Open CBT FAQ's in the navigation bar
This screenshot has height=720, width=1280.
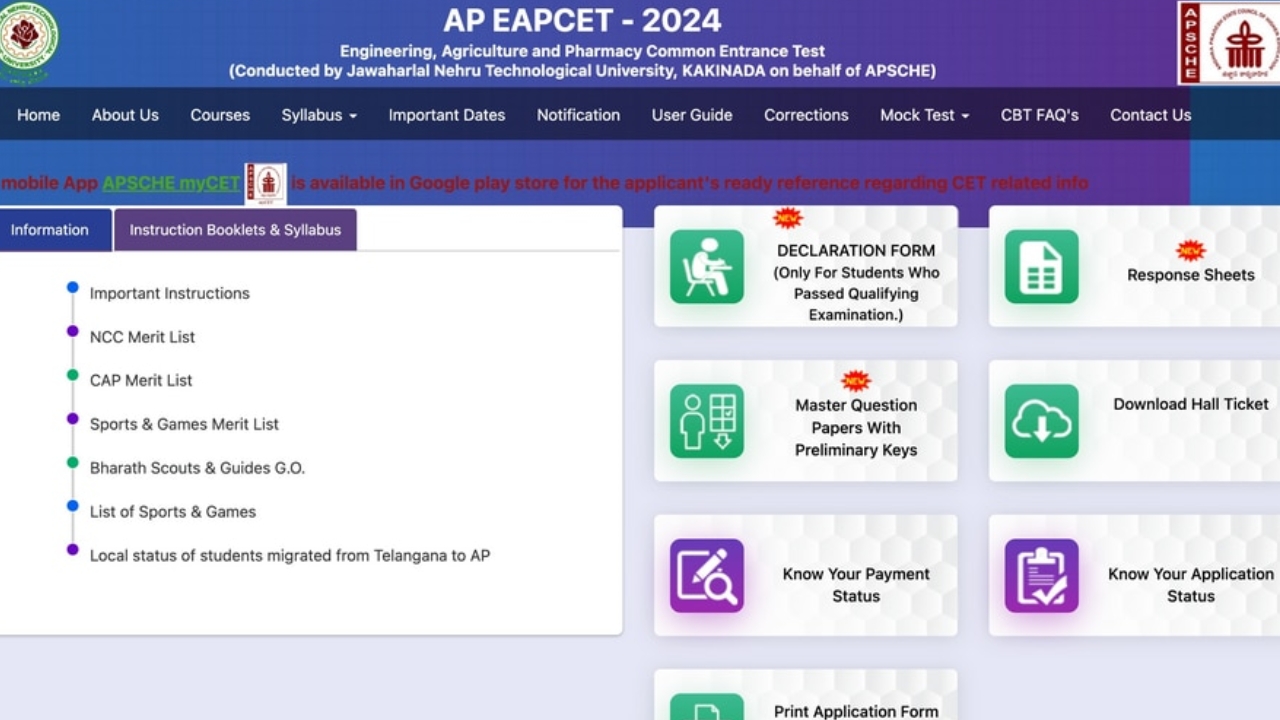[1040, 115]
